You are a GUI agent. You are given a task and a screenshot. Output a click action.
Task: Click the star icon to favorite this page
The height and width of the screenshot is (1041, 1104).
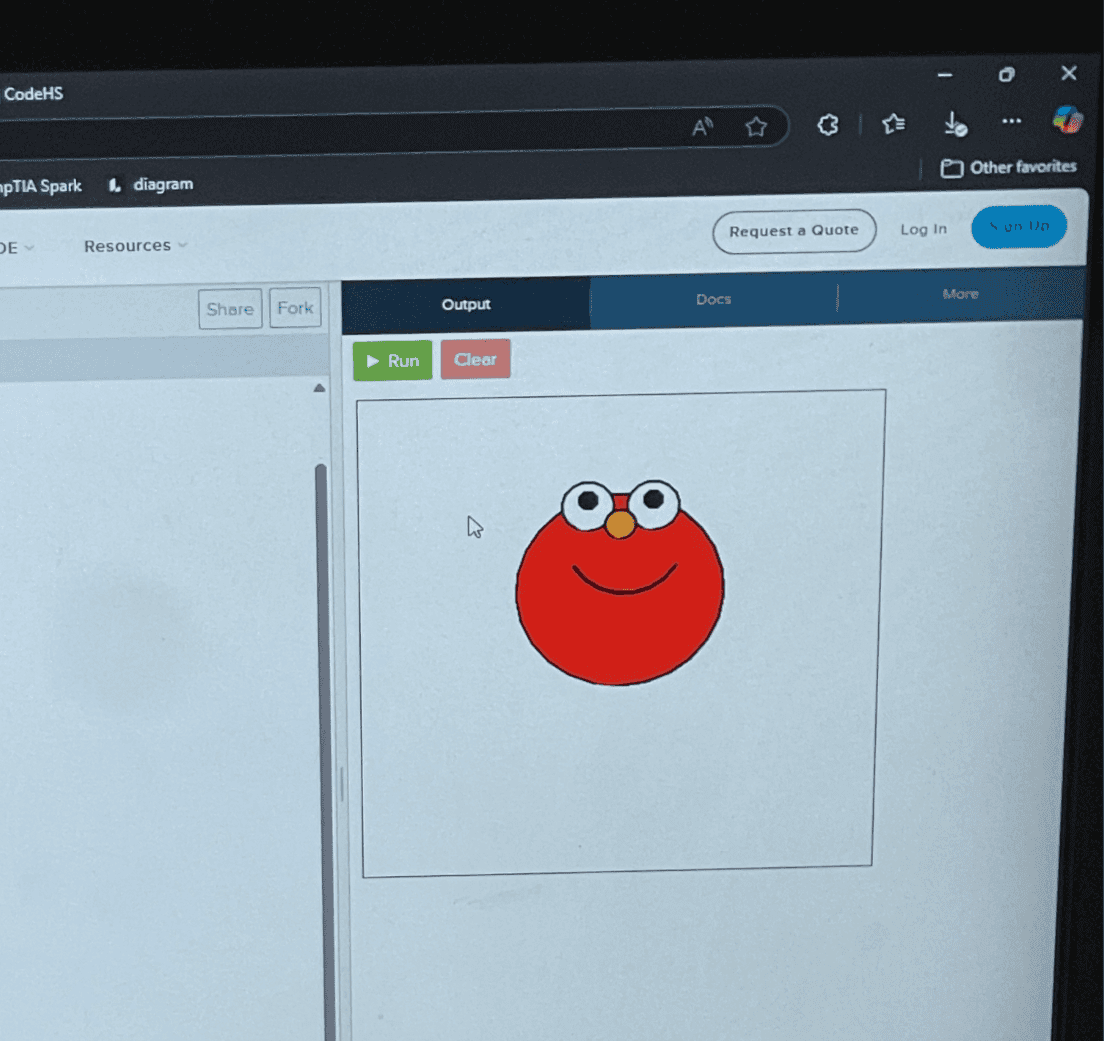click(x=756, y=127)
